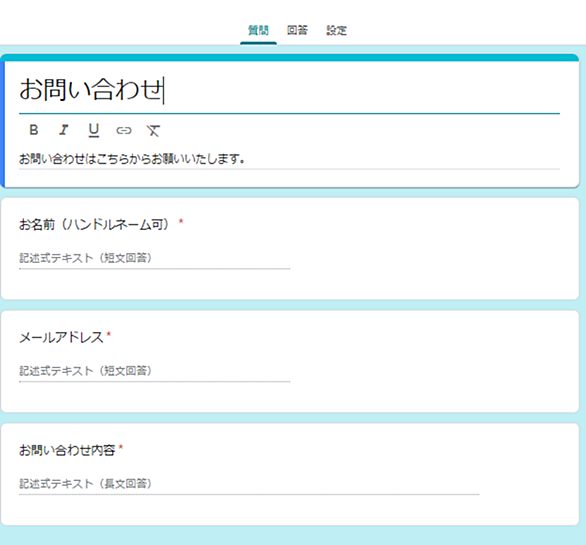Screen dimensions: 586x545
Task: Open the 回答 tab
Action: pyautogui.click(x=297, y=30)
